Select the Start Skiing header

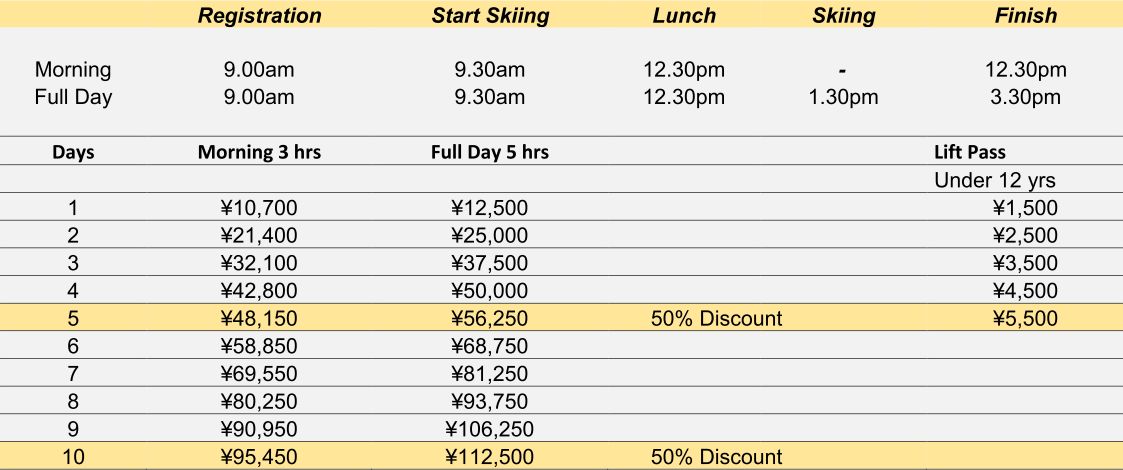(490, 16)
